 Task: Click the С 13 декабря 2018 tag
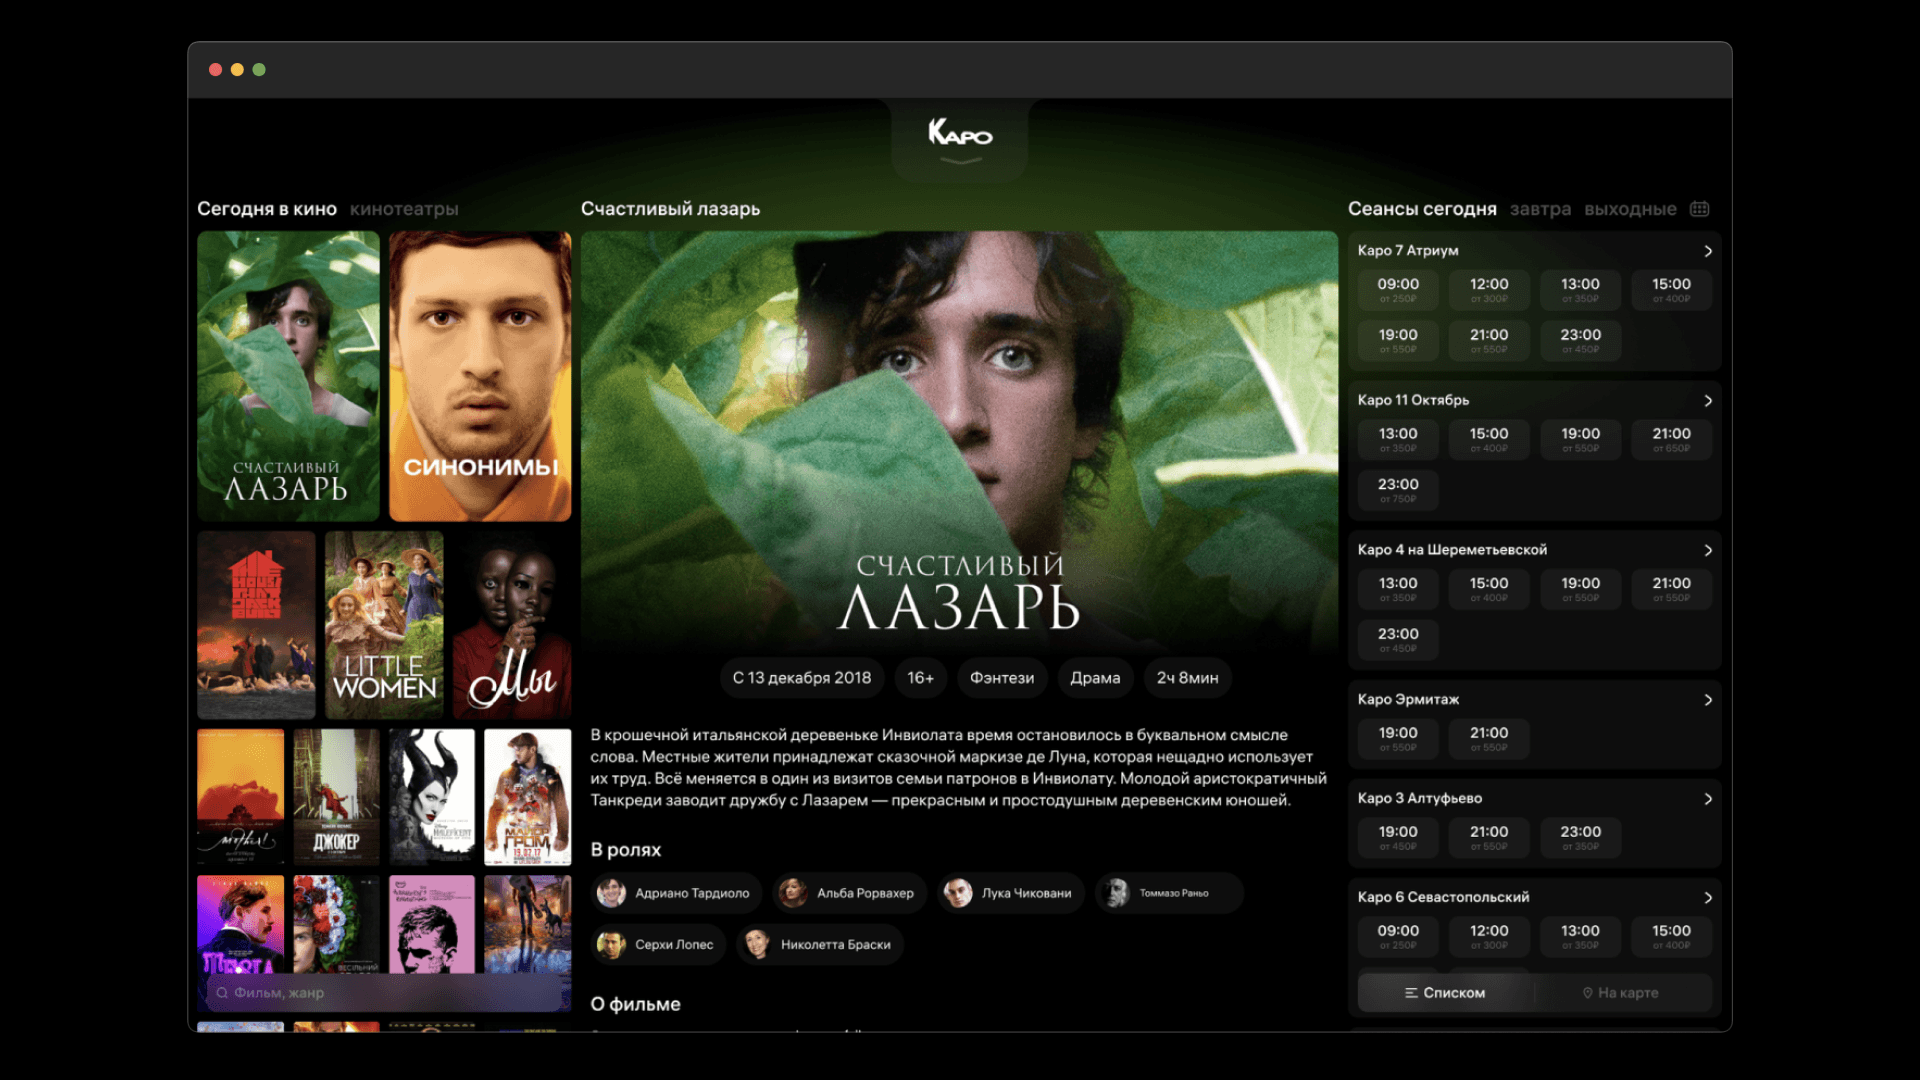(x=802, y=678)
